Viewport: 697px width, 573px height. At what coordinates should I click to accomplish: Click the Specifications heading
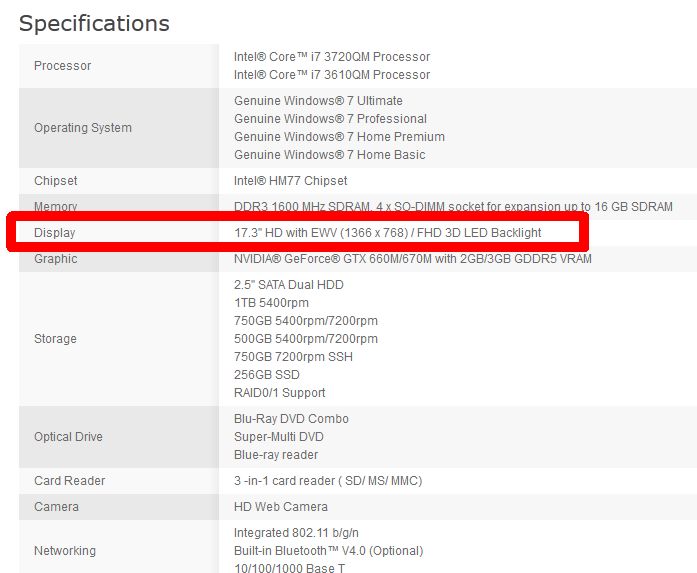point(94,23)
